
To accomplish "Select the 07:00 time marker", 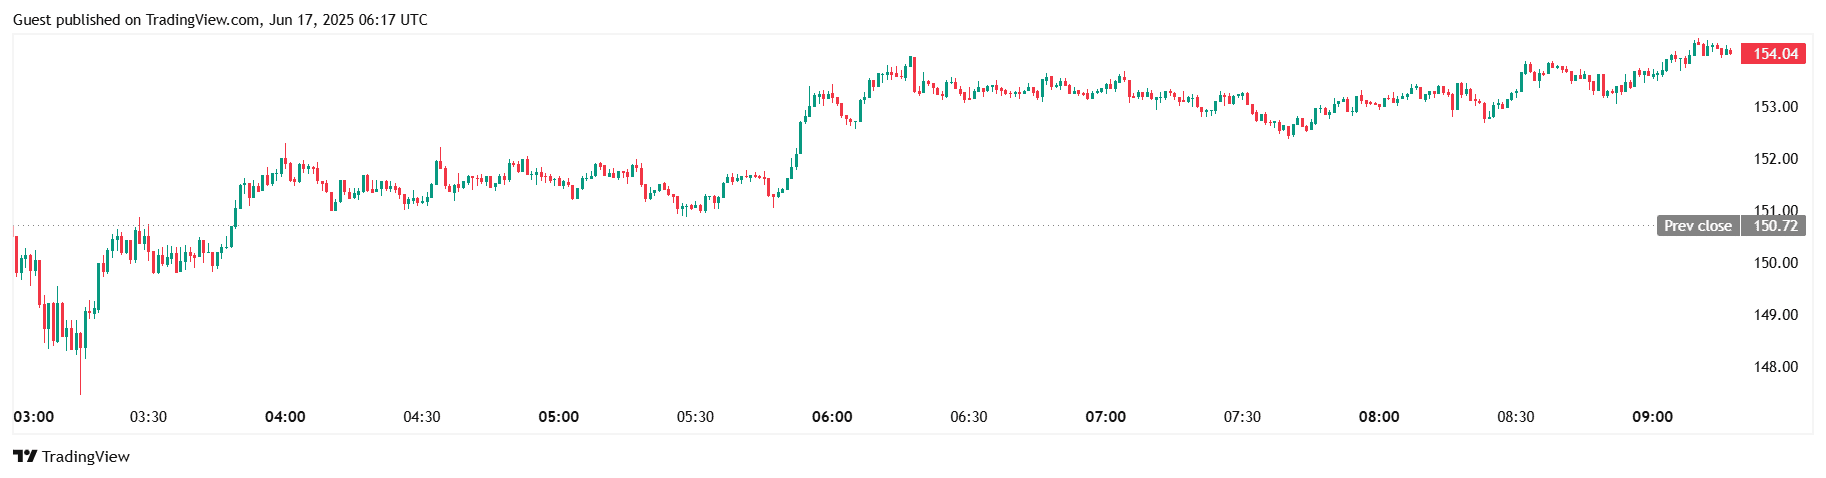I will [x=1106, y=417].
